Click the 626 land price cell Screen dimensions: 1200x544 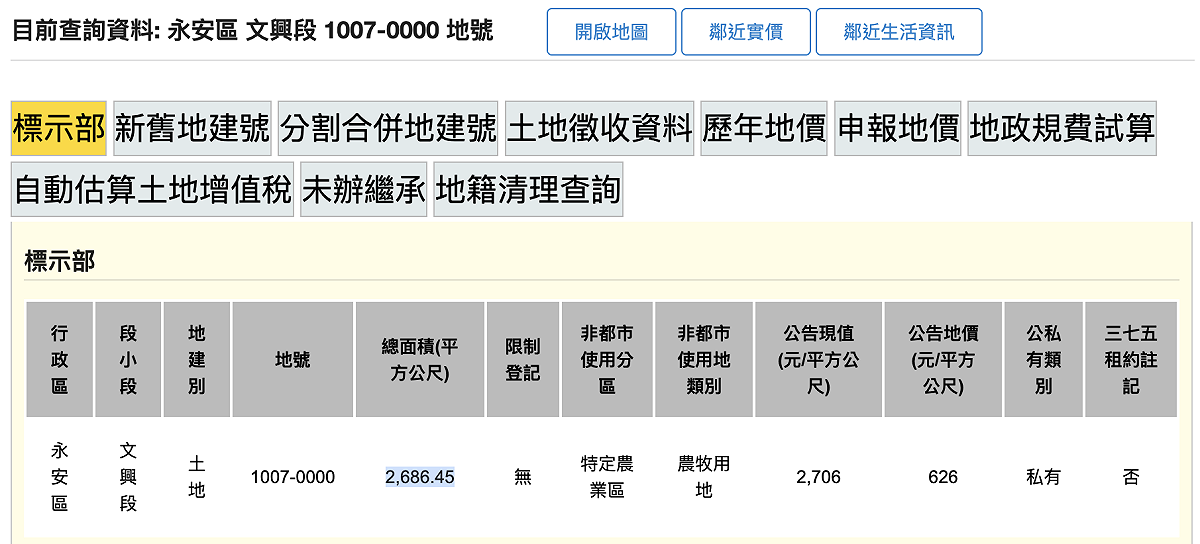tap(943, 477)
